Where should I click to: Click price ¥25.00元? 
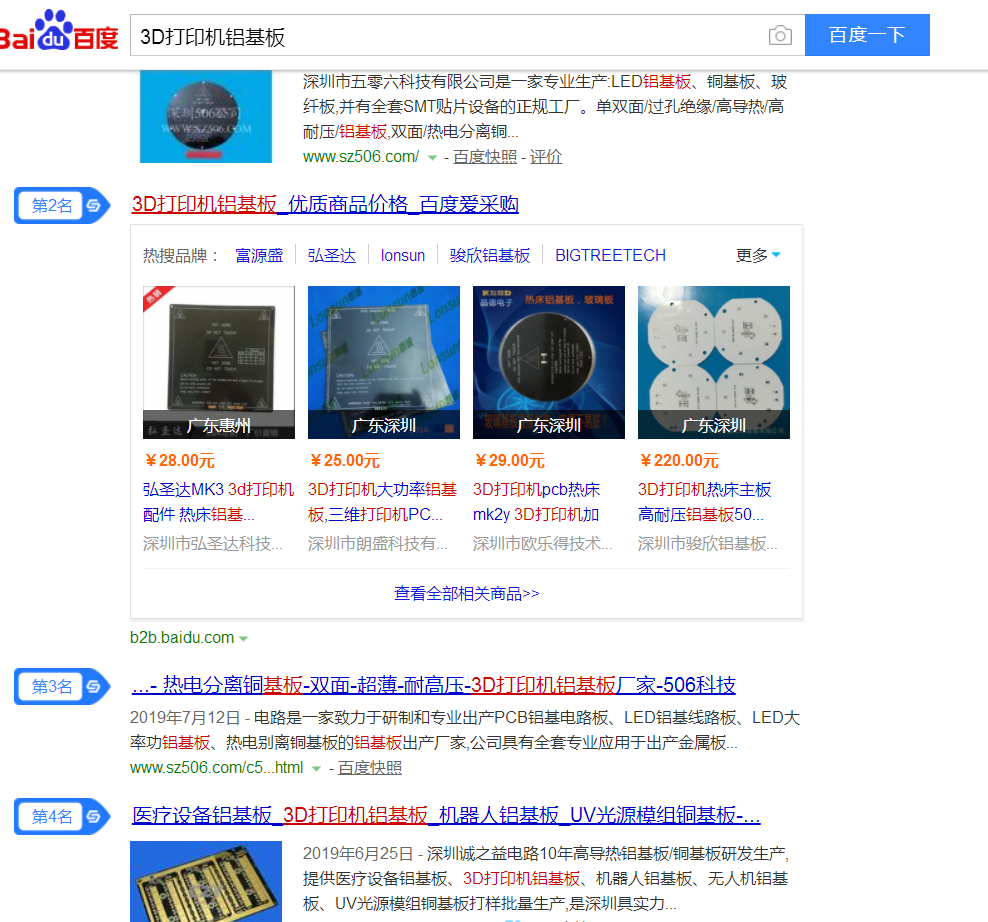345,461
